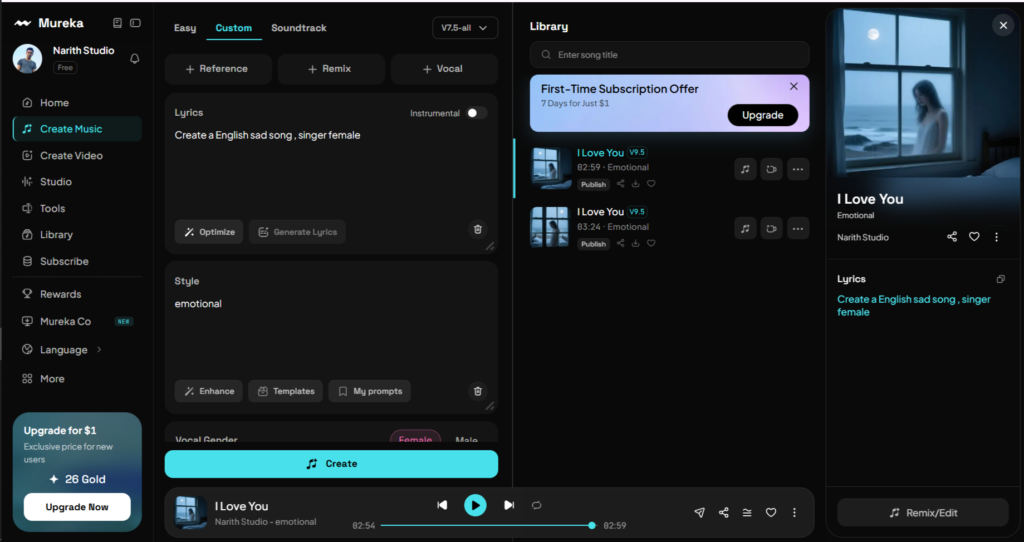Like the song in detail panel

pos(974,237)
